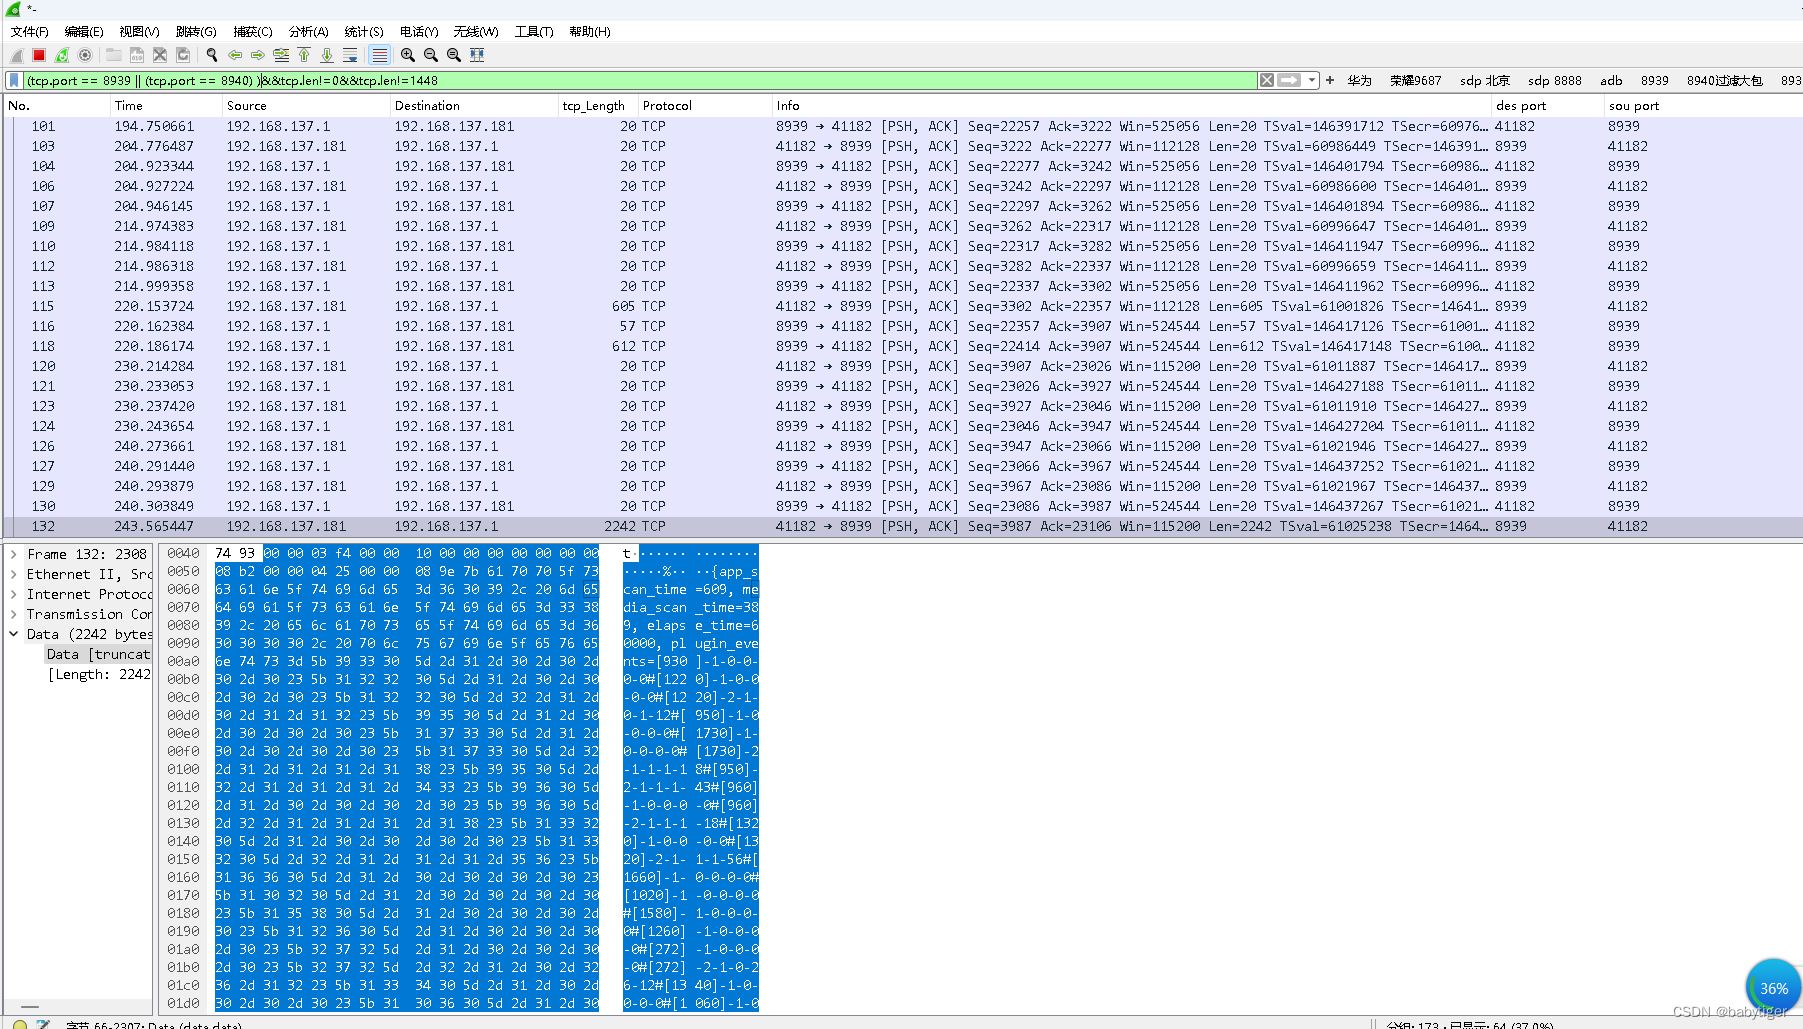
Task: Open 电话(Y) menu
Action: pos(419,32)
